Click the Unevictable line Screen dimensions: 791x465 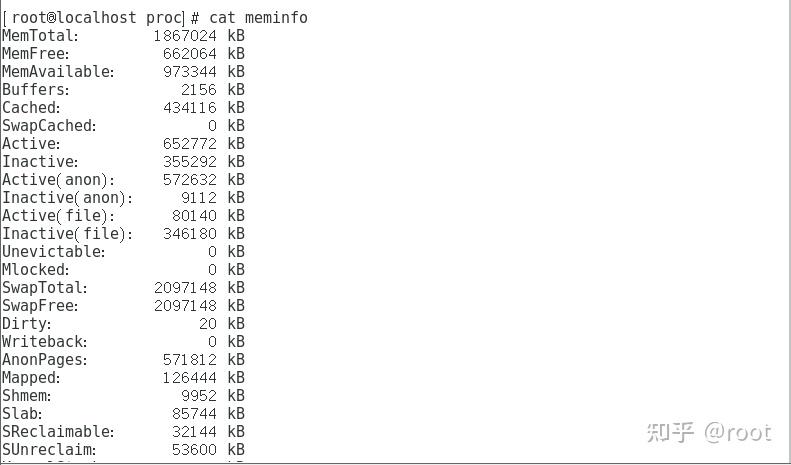[124, 252]
